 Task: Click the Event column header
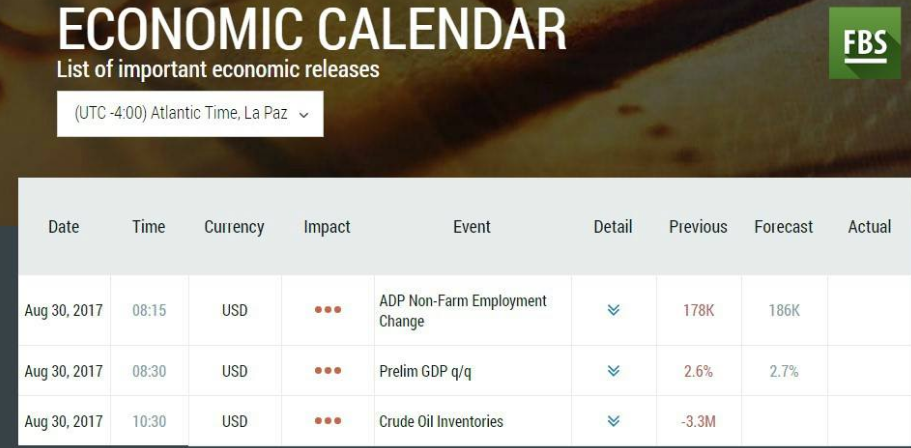(472, 227)
